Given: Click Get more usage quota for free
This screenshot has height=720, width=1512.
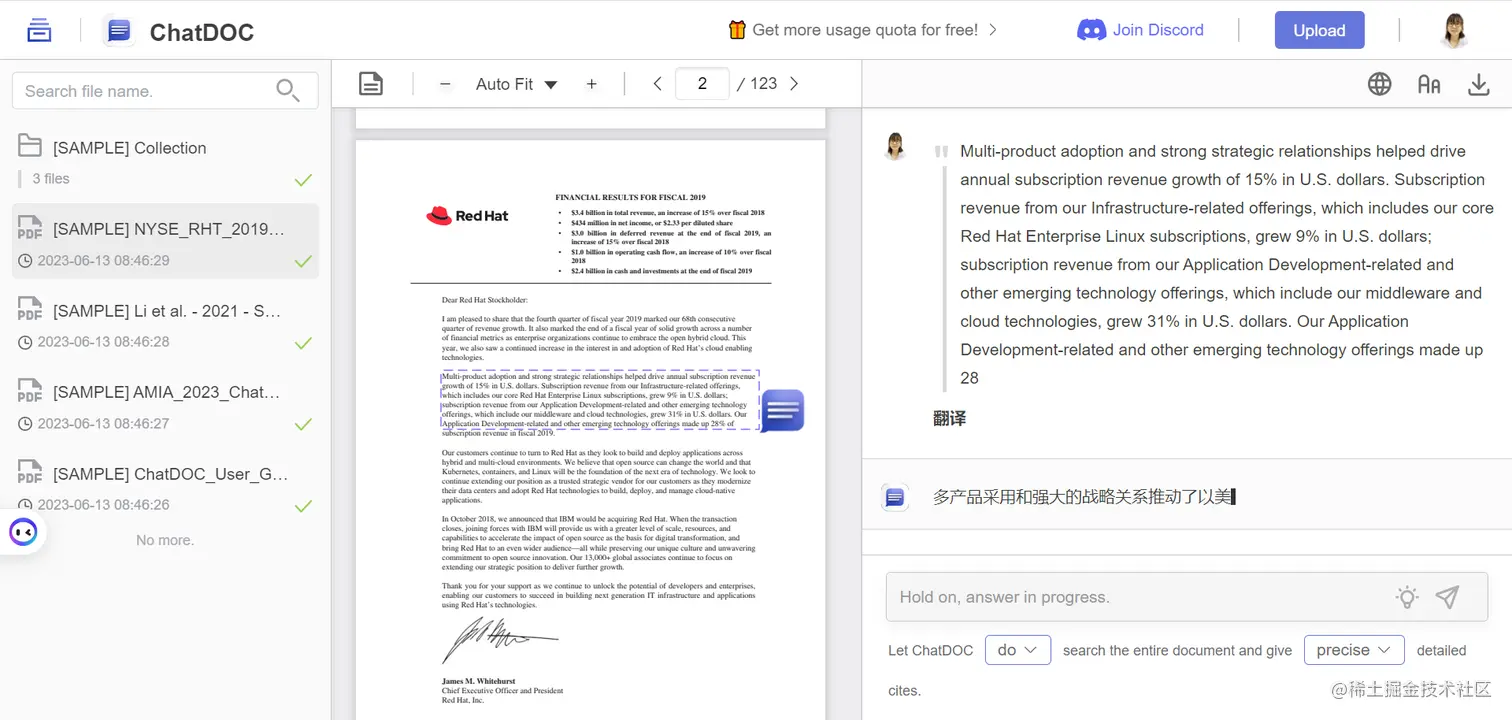Looking at the screenshot, I should coord(865,30).
